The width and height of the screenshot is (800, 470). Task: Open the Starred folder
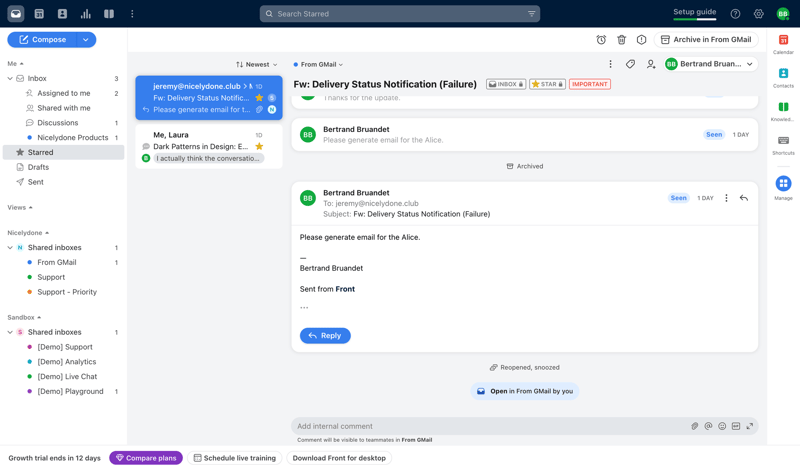[64, 152]
